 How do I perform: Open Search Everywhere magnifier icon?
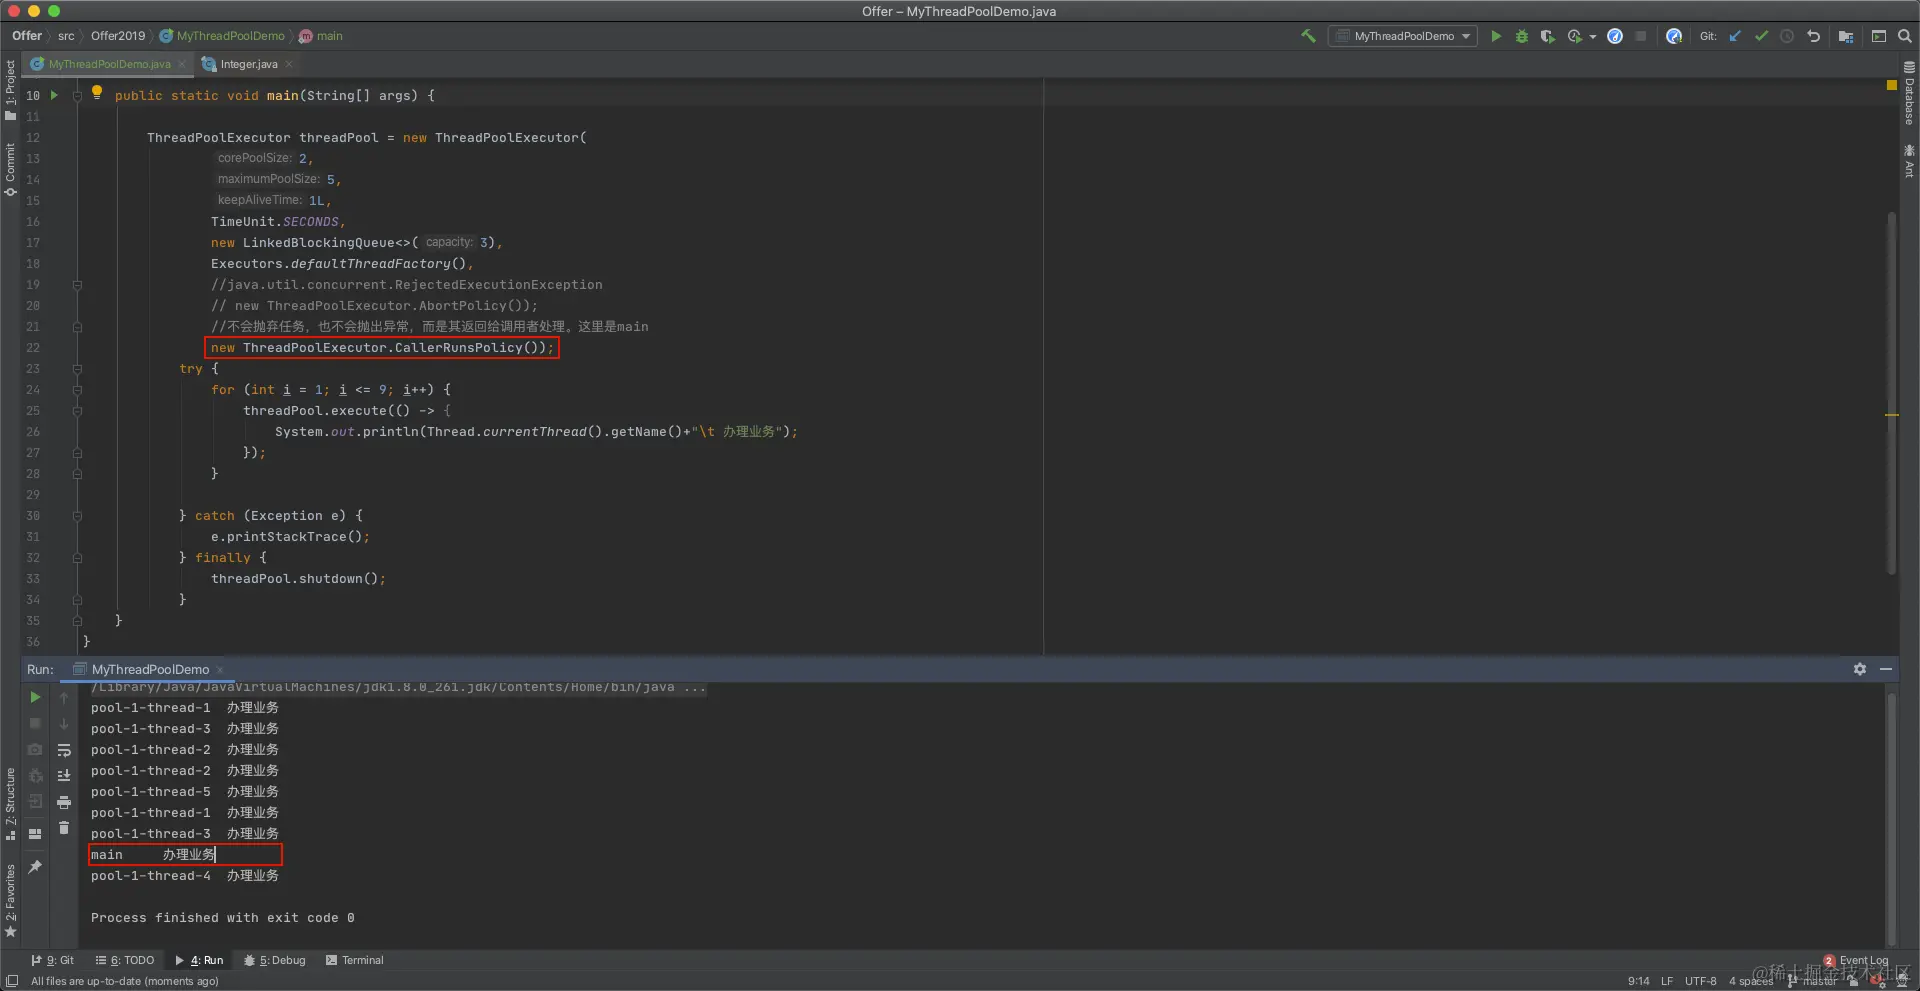1905,36
